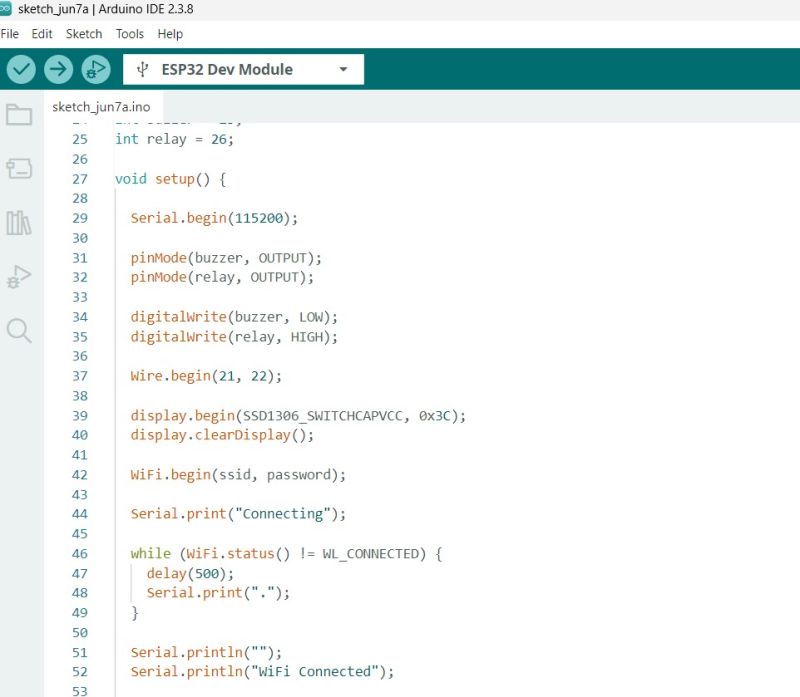Click the closing brace on line 49
This screenshot has width=800, height=697.
point(135,613)
